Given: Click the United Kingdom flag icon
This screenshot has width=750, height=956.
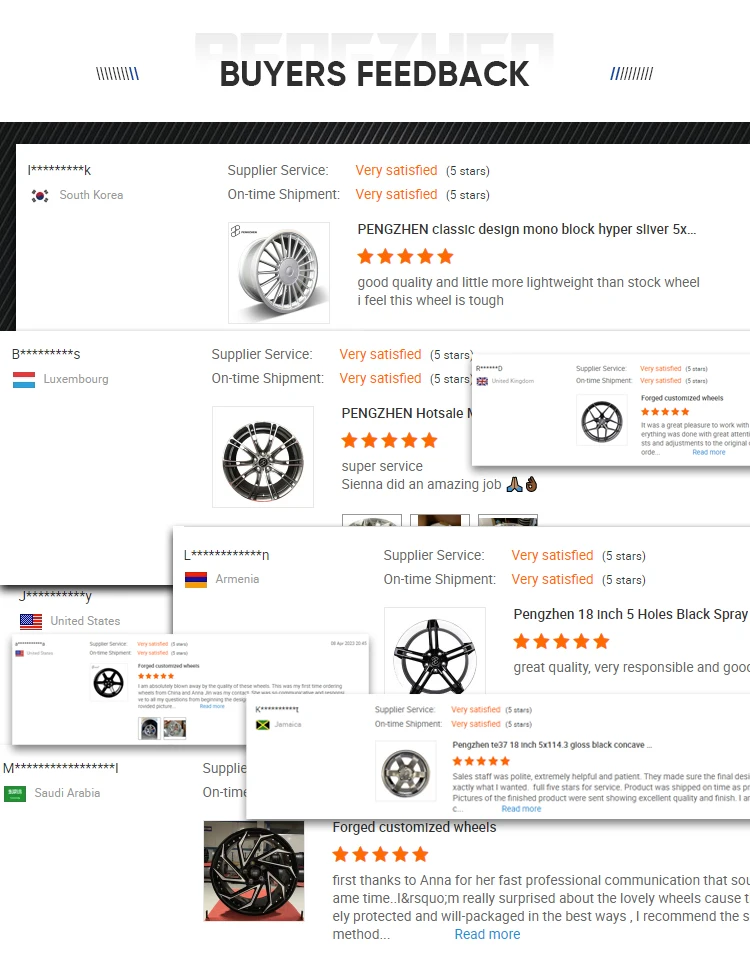Looking at the screenshot, I should tap(482, 381).
